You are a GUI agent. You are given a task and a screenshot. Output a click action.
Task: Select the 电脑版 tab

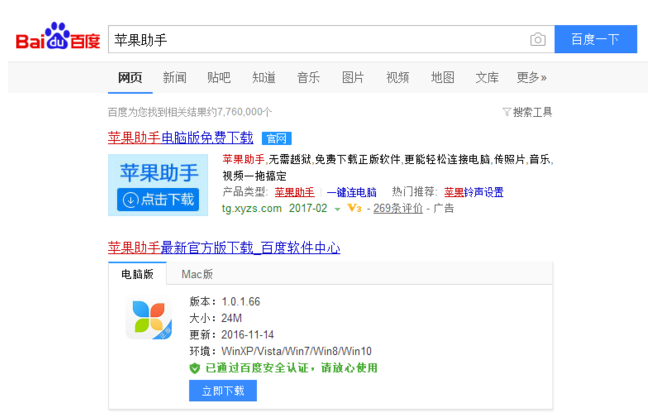pos(137,274)
